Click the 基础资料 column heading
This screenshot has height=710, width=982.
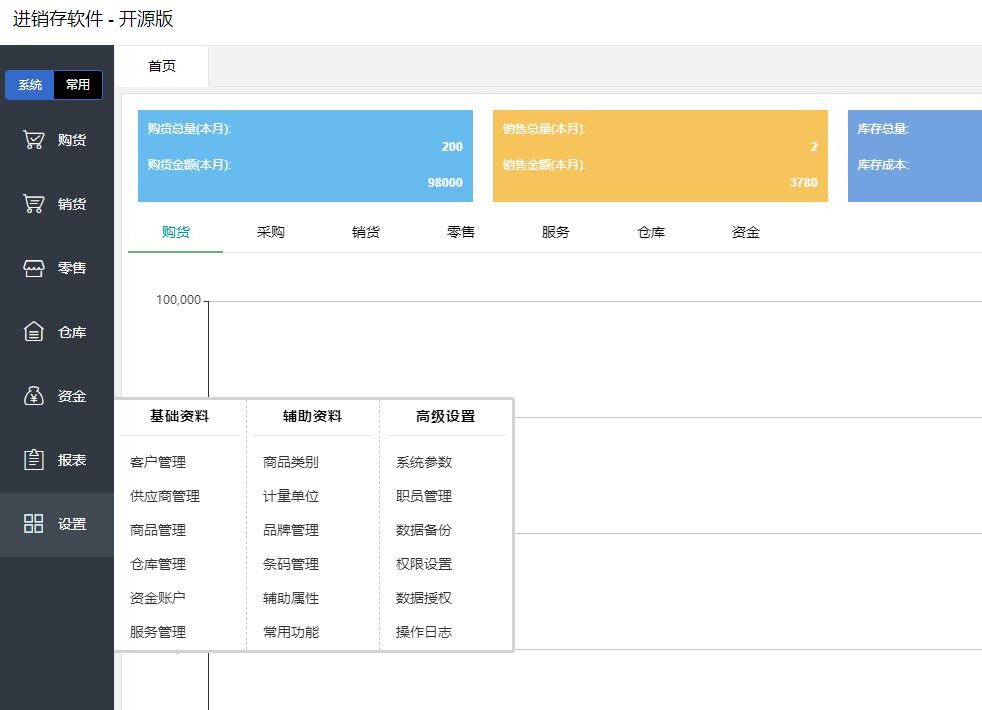coord(179,416)
